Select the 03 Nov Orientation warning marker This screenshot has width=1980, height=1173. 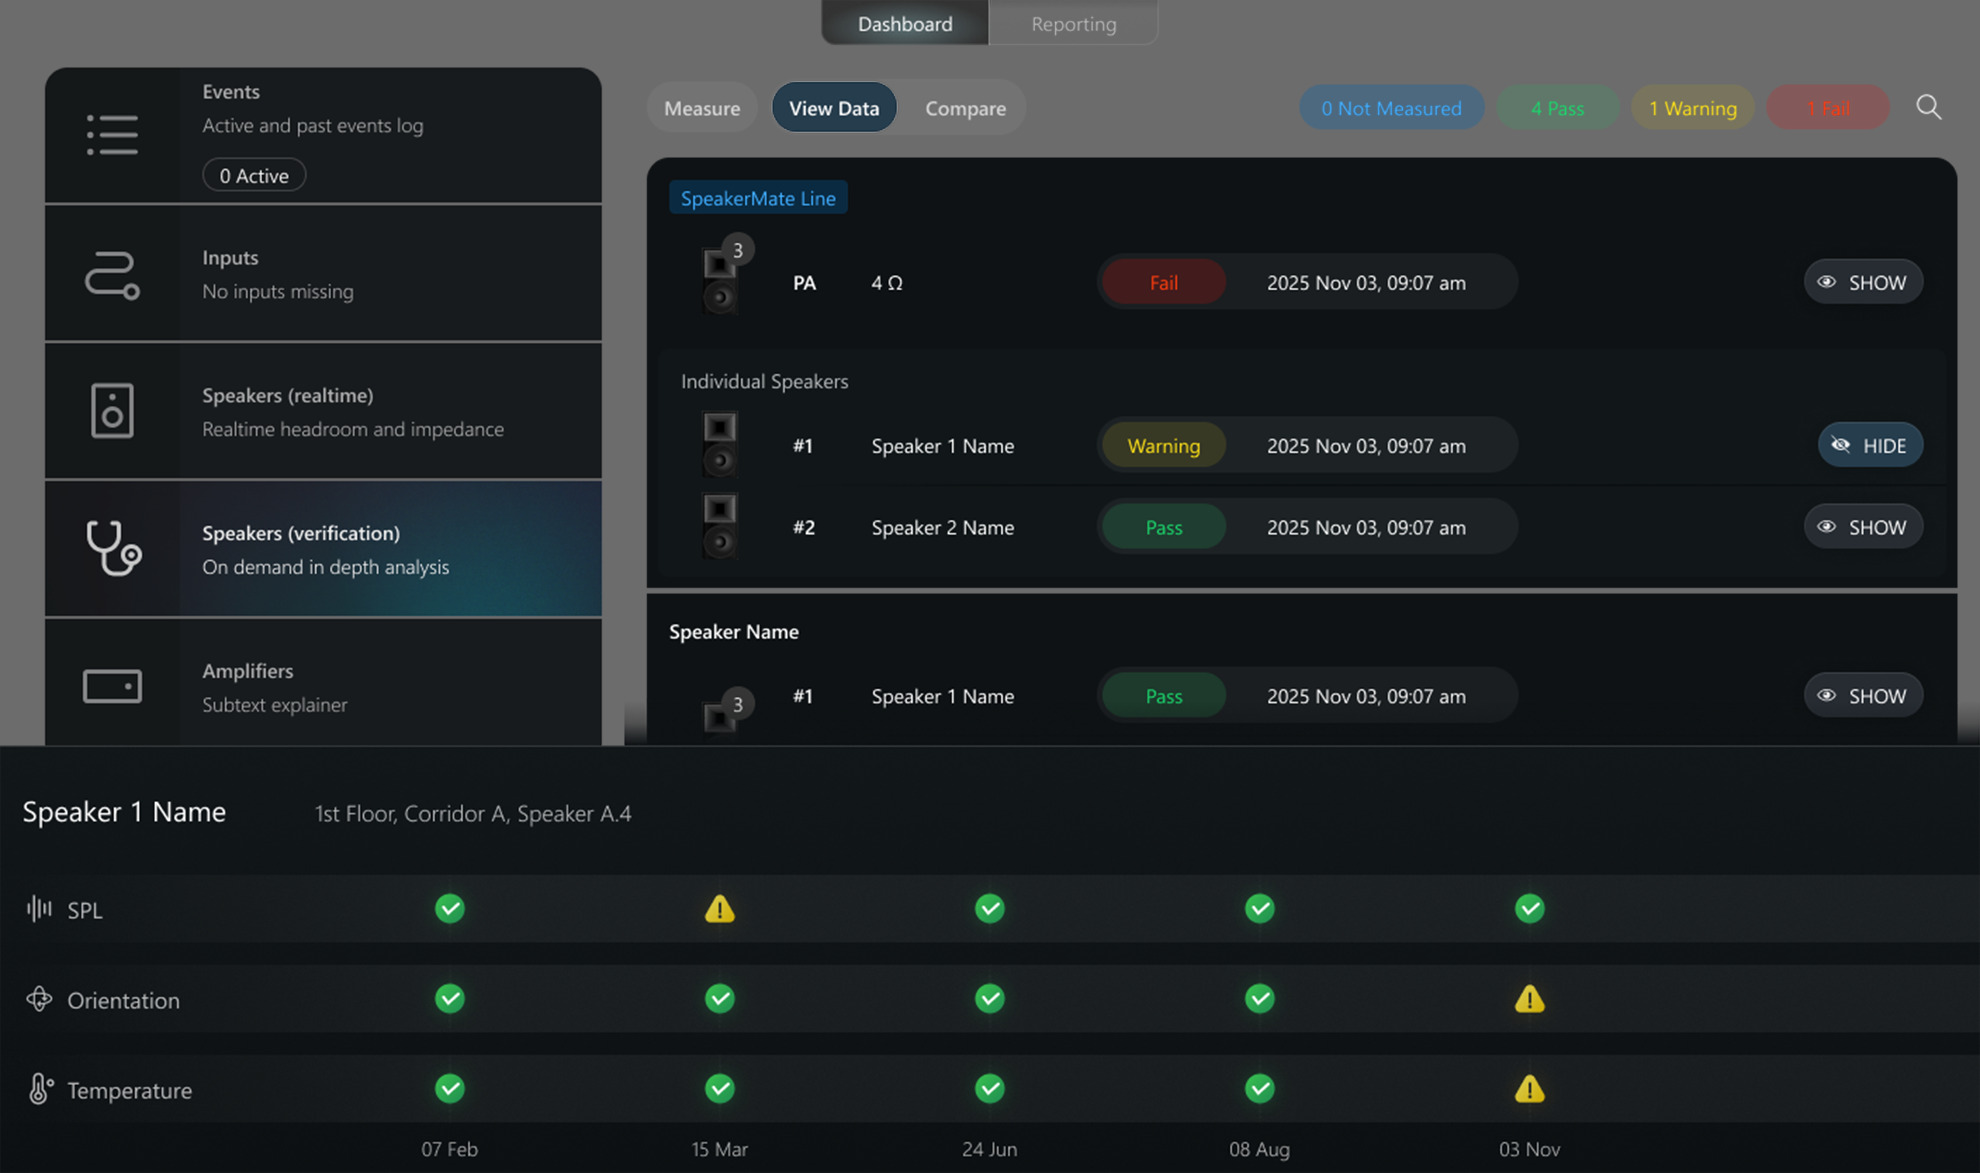click(x=1529, y=998)
